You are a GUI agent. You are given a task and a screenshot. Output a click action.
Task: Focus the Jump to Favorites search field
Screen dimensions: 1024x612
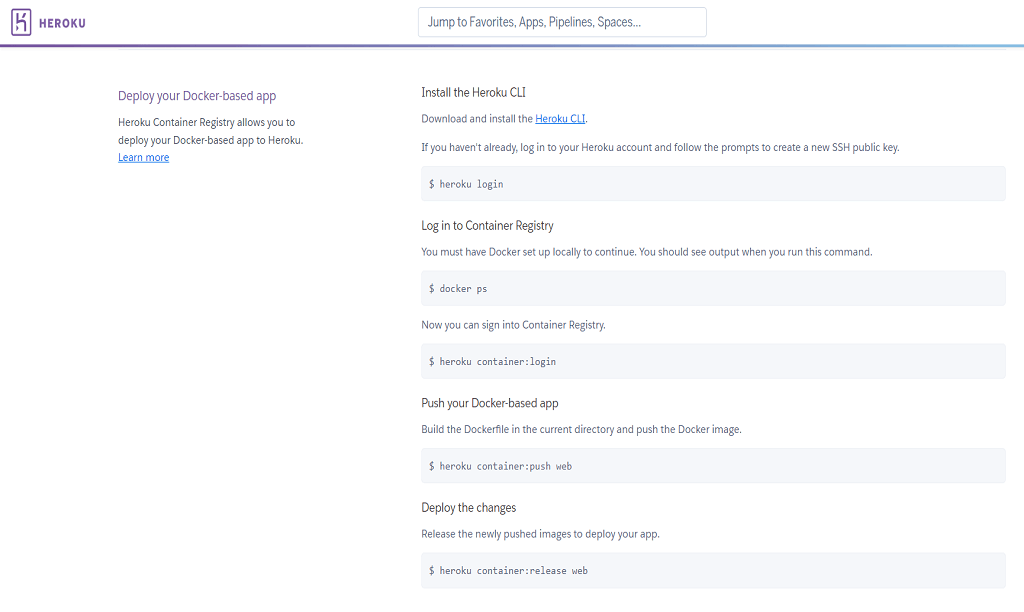click(x=562, y=22)
